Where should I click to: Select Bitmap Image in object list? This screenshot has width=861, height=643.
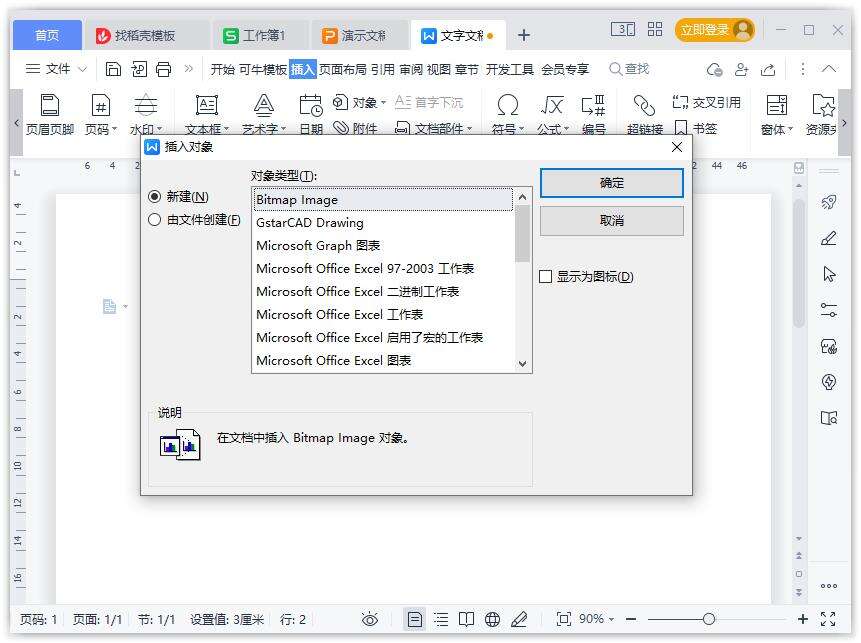[x=383, y=199]
